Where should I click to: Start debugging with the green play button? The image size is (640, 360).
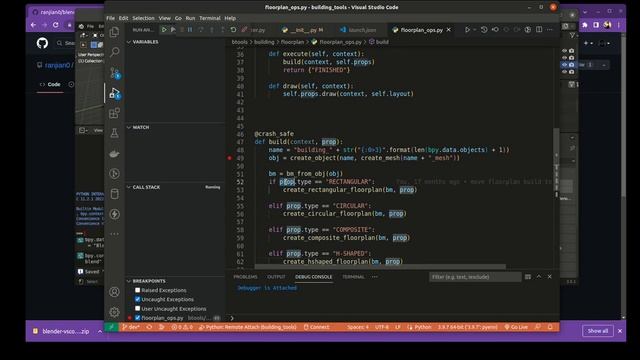point(164,29)
